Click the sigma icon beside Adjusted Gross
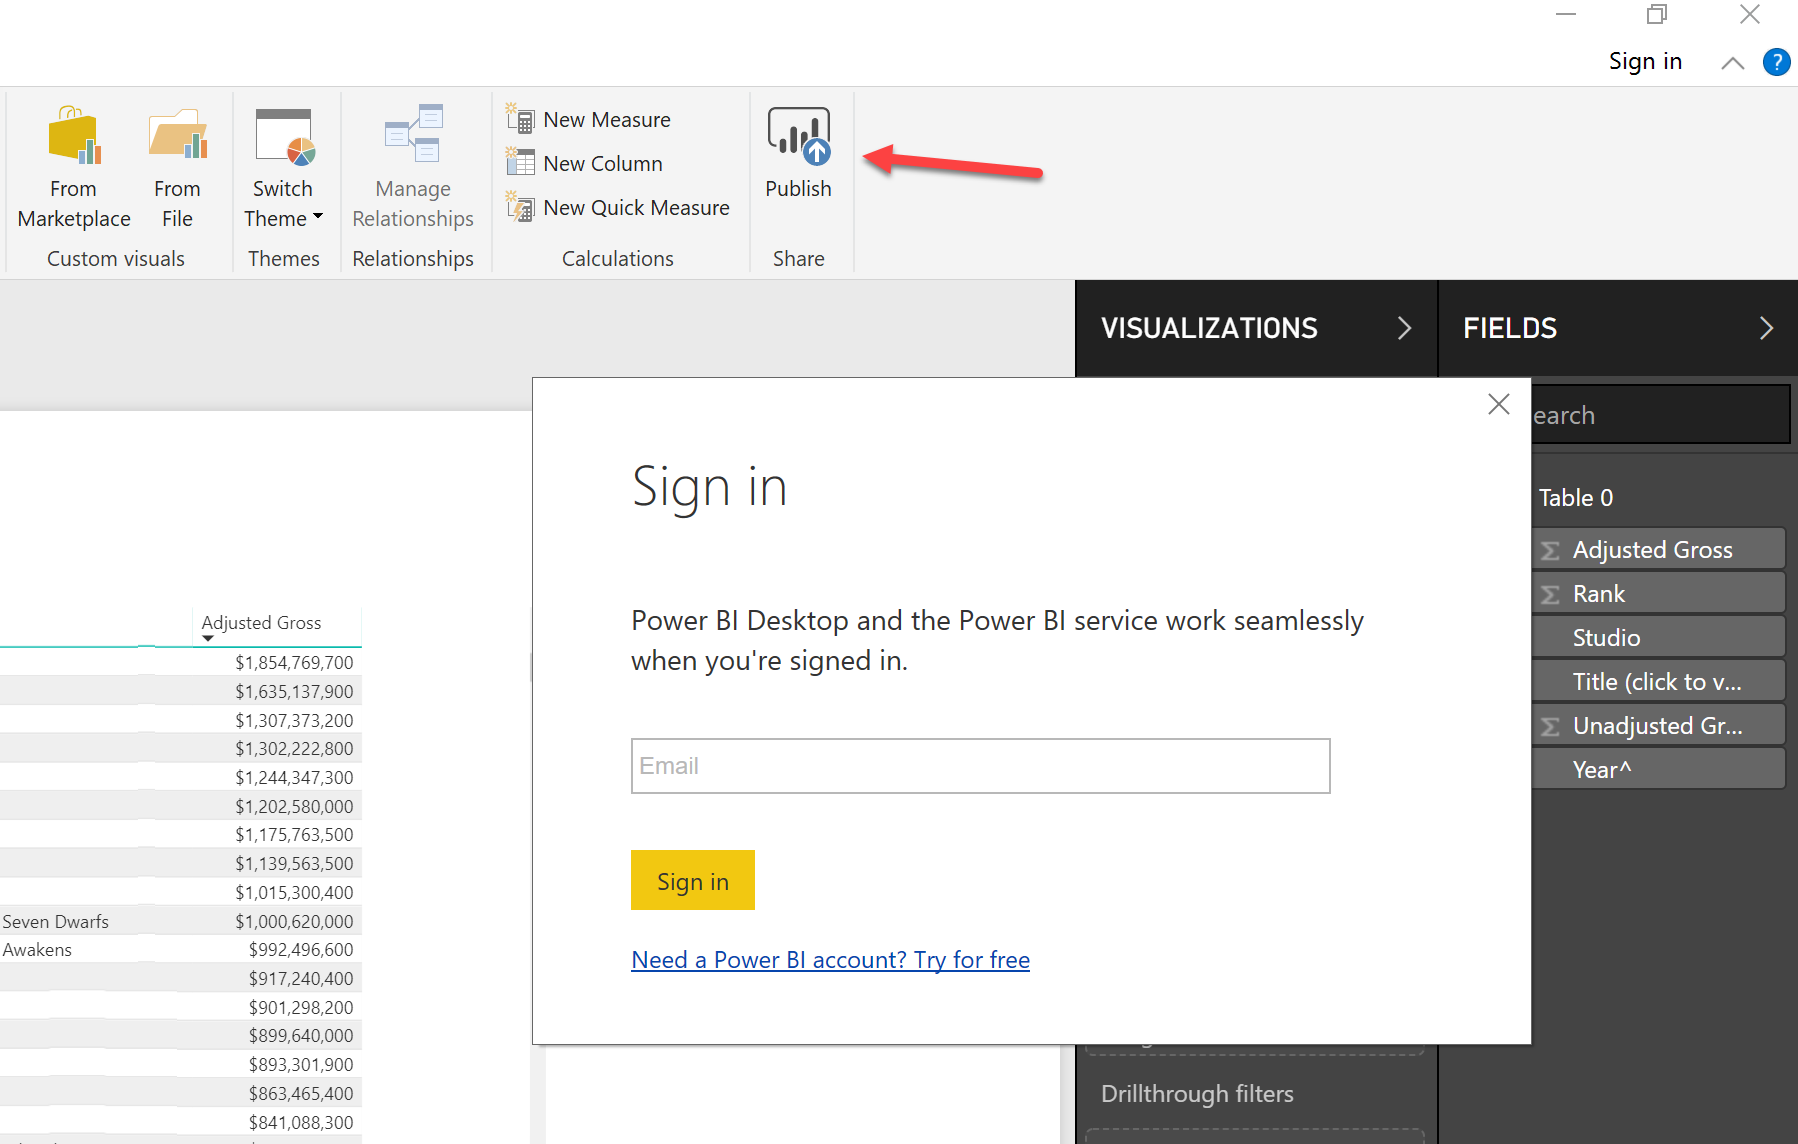The width and height of the screenshot is (1798, 1144). (x=1550, y=551)
